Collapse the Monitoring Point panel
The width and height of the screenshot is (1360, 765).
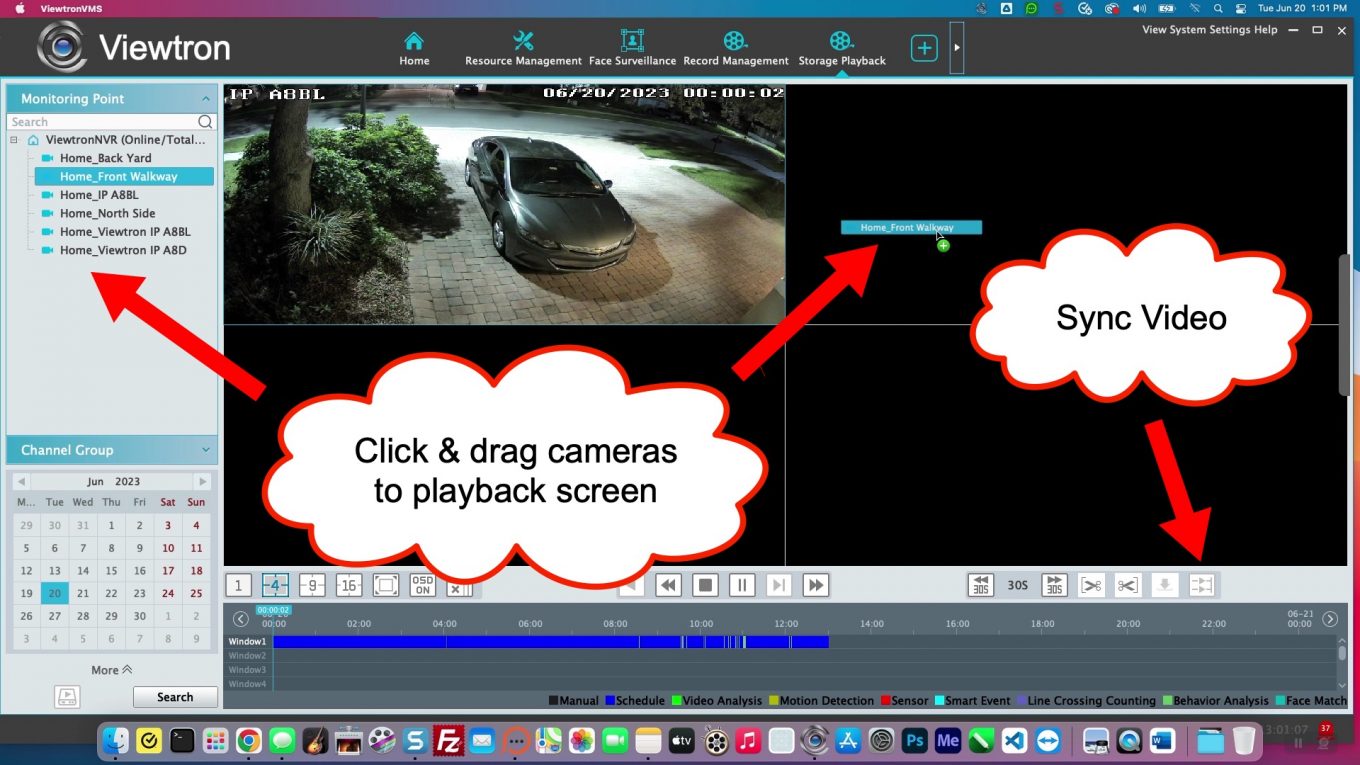[x=205, y=98]
